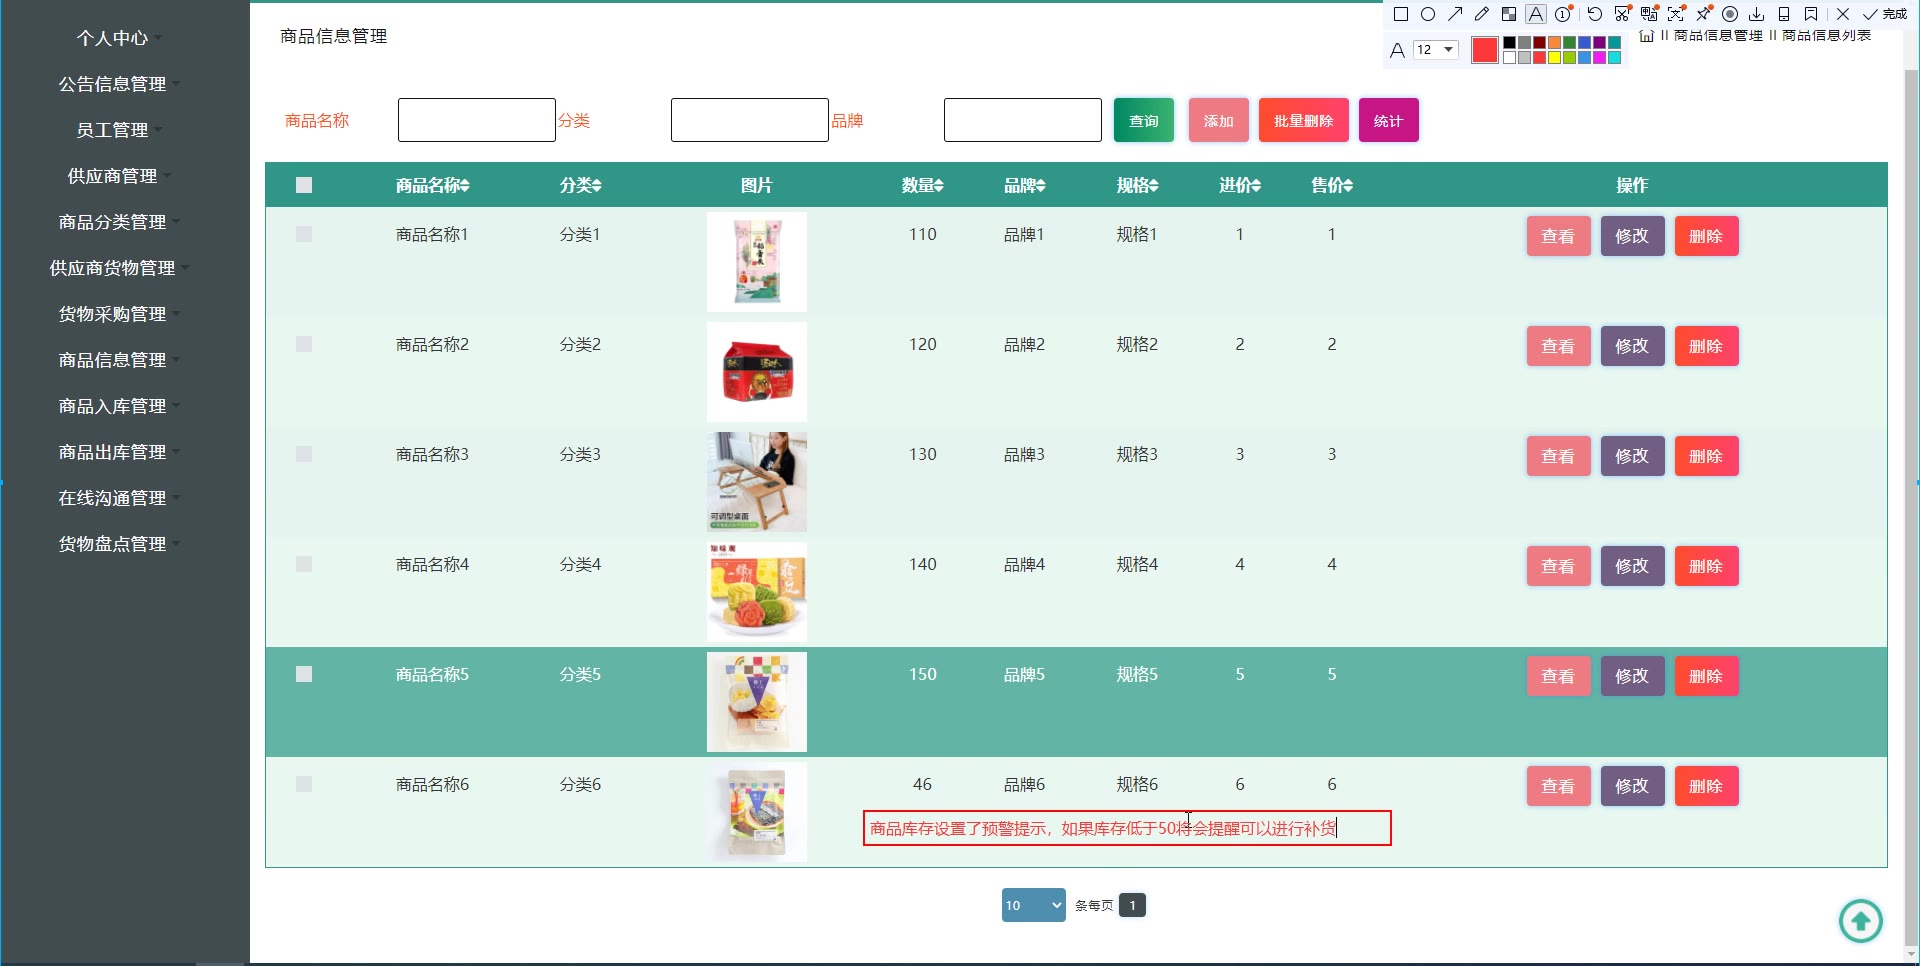Screen dimensions: 1920x966
Task: Click the screenshot translate icon
Action: tap(1649, 14)
